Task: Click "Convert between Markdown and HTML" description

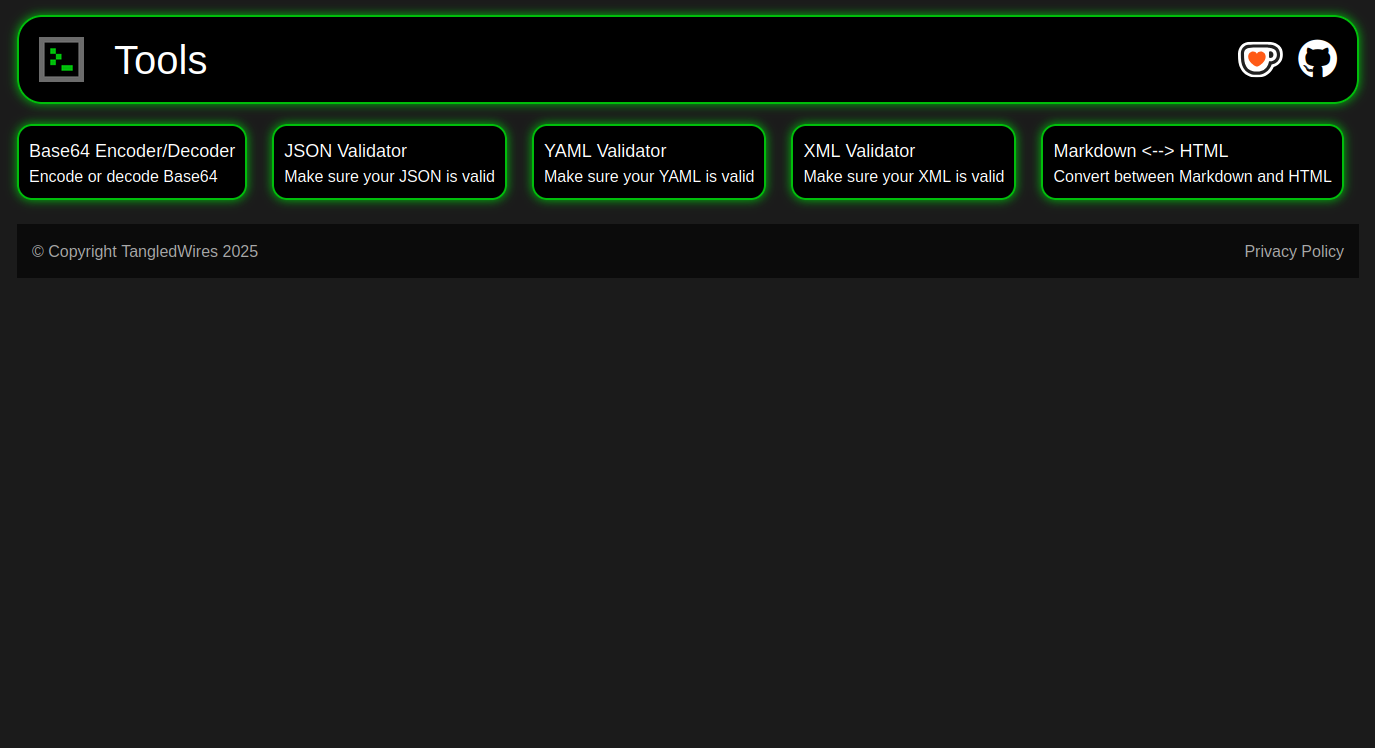Action: (1192, 177)
